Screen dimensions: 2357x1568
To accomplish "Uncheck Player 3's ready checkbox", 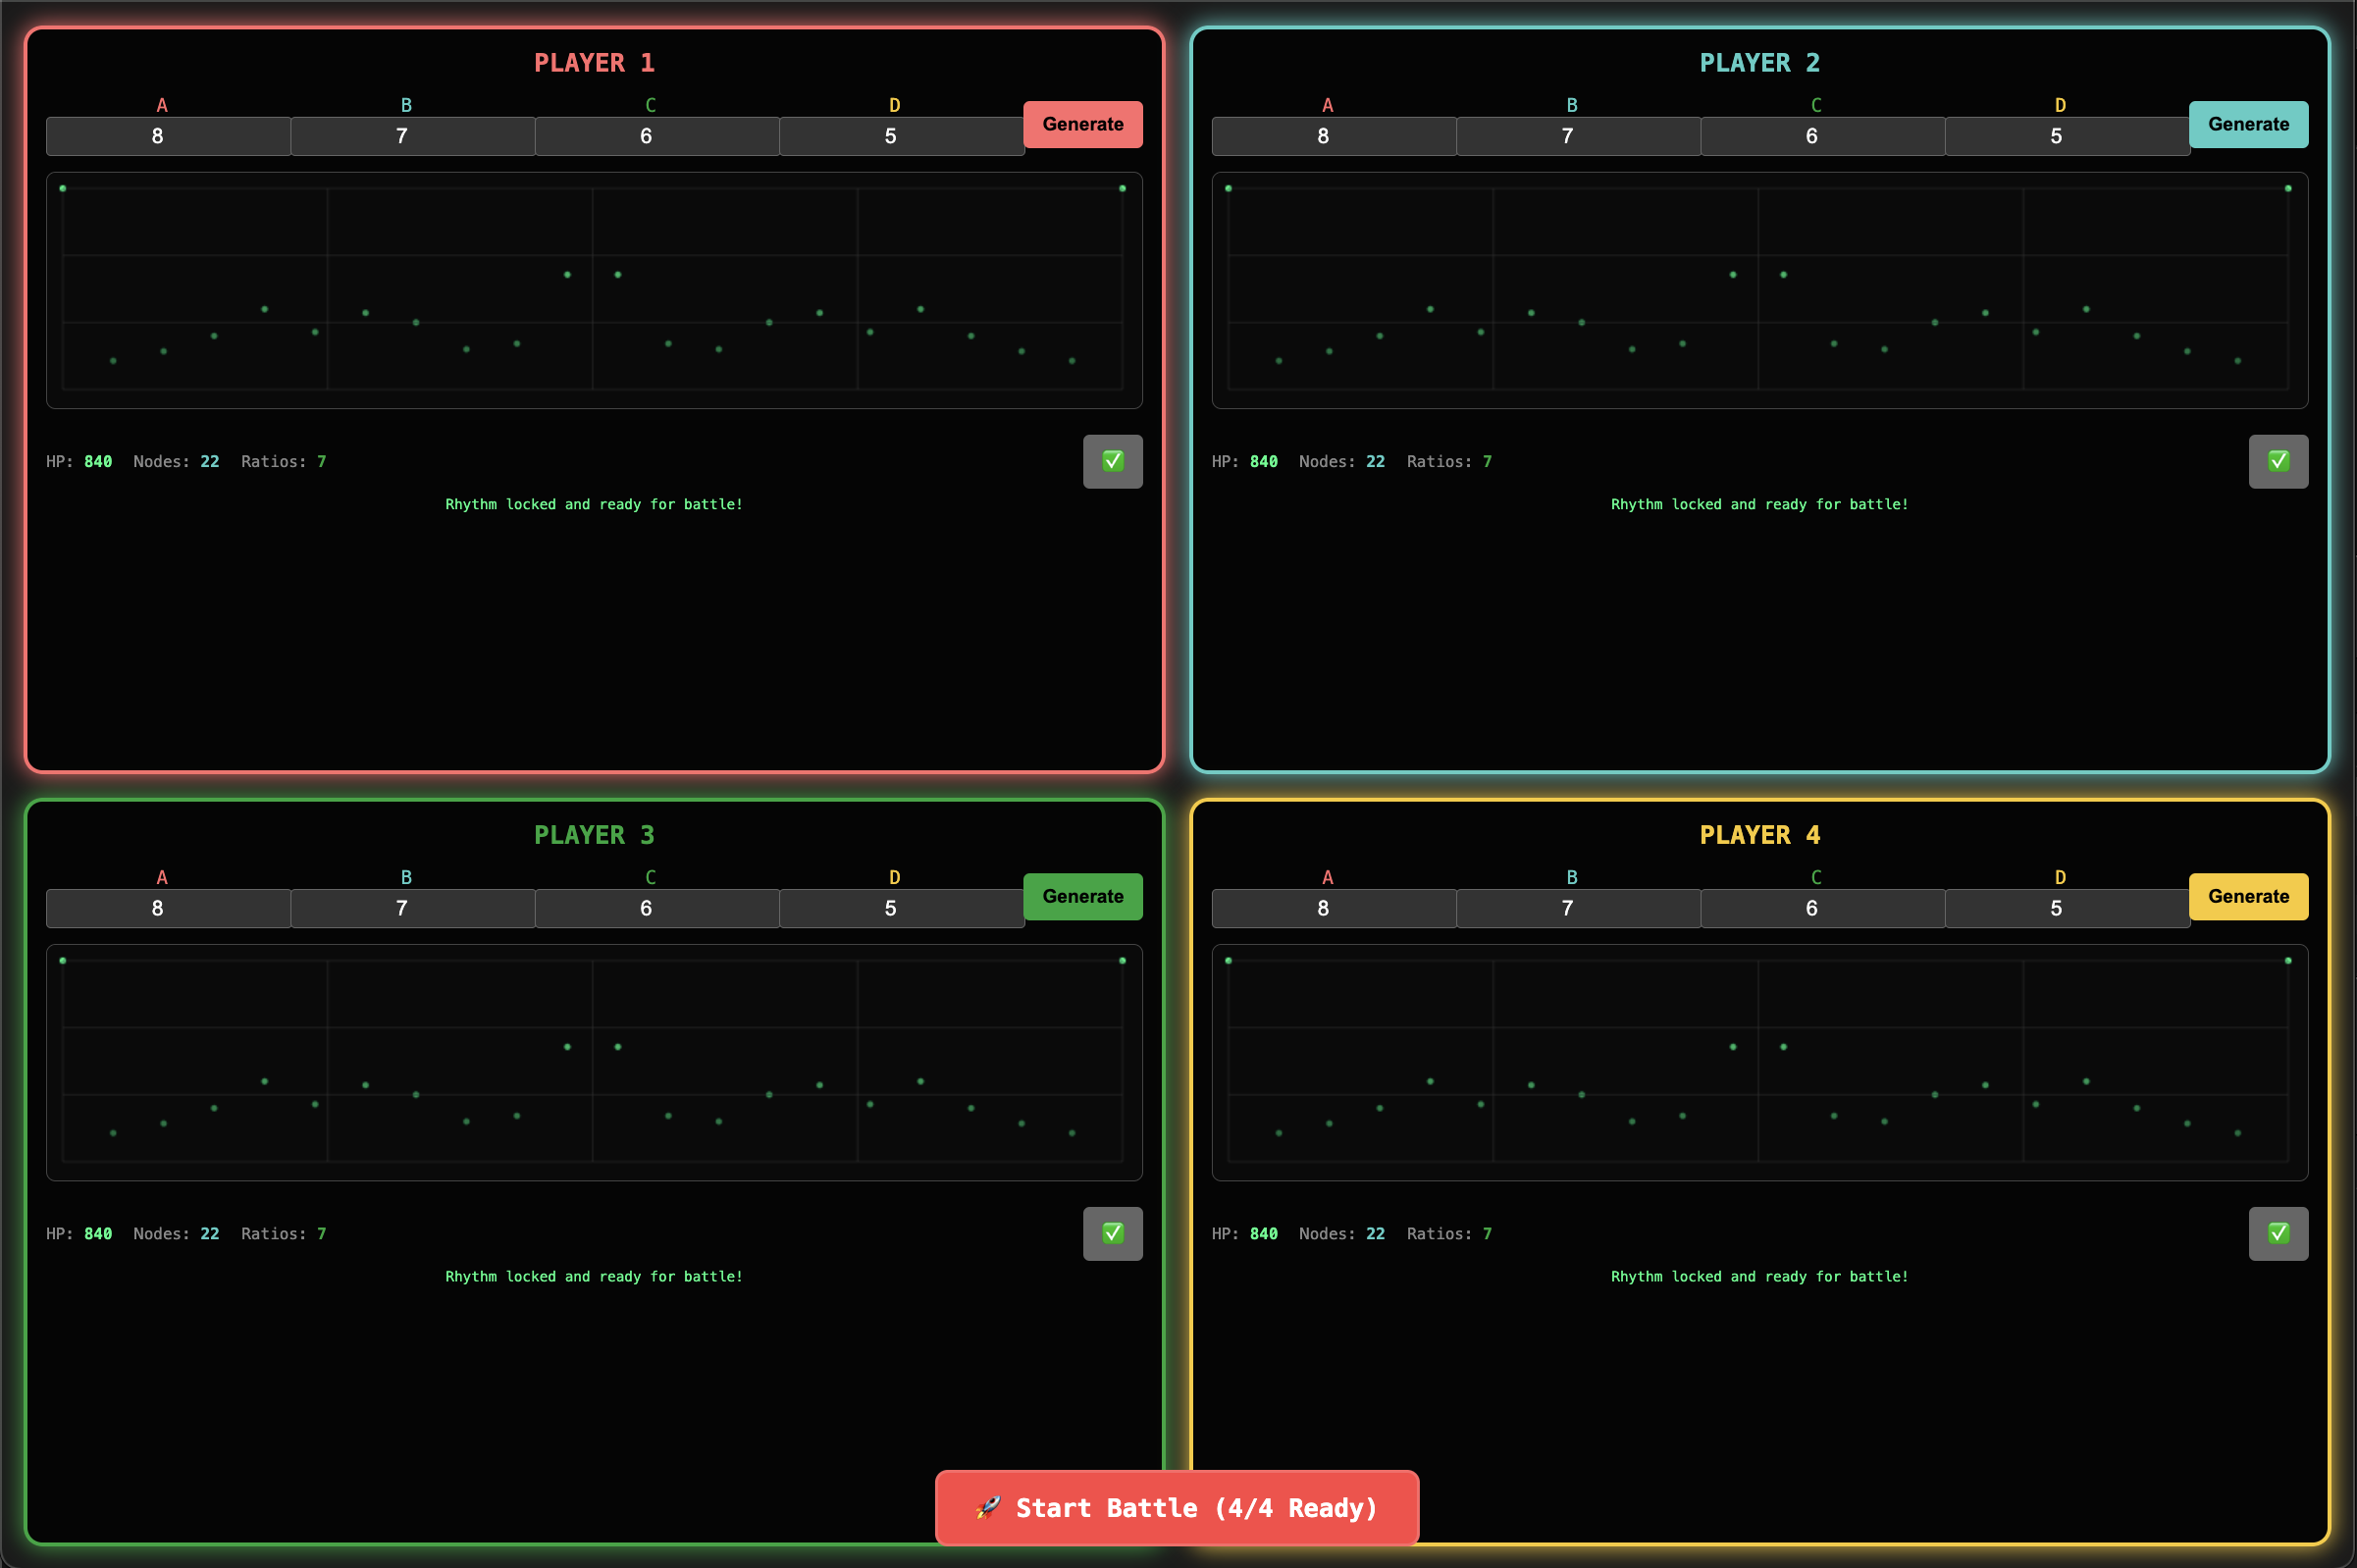I will tap(1112, 1233).
